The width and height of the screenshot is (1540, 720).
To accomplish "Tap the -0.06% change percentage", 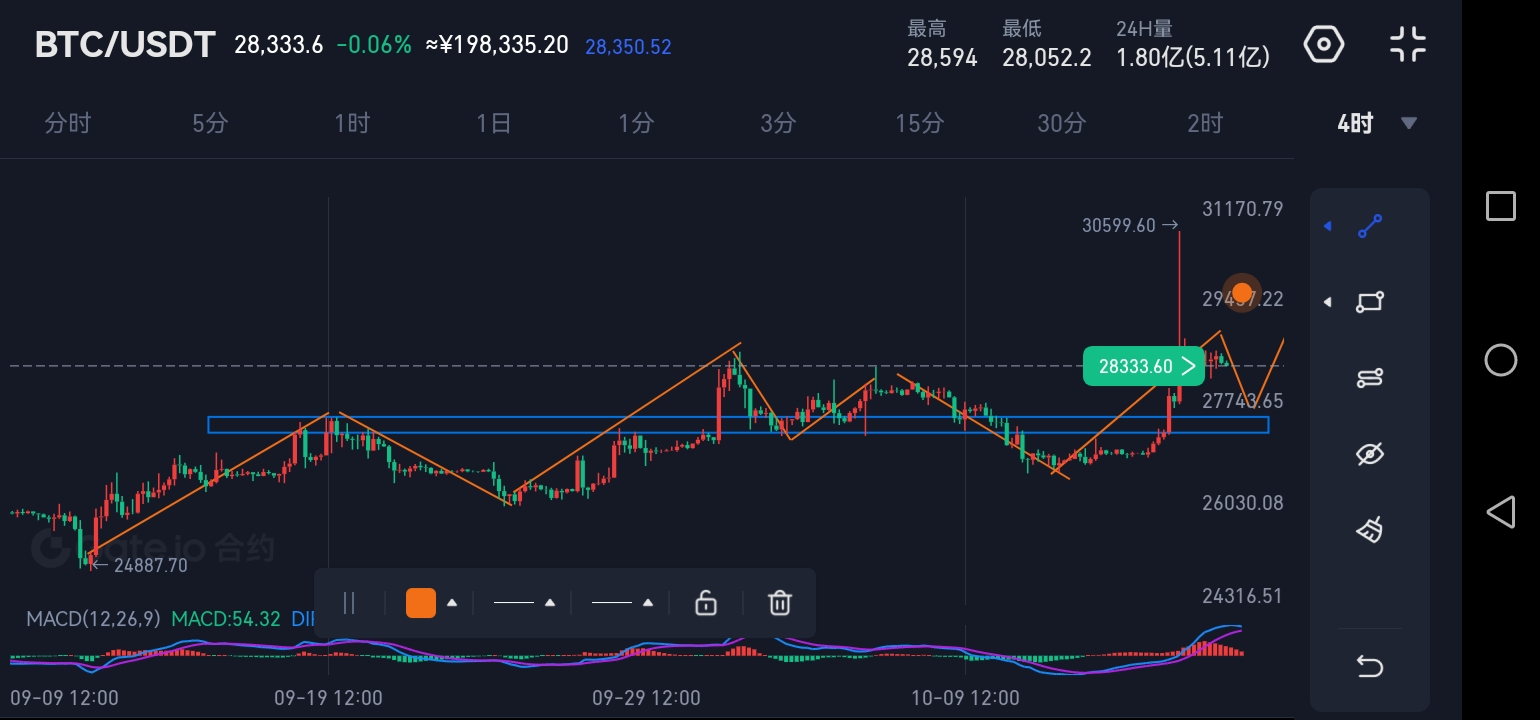I will [x=374, y=45].
